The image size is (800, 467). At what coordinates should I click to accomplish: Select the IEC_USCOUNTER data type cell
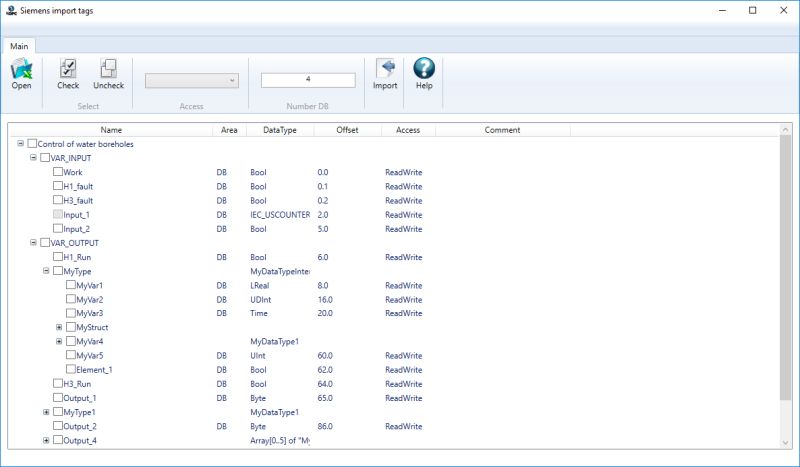click(x=280, y=215)
